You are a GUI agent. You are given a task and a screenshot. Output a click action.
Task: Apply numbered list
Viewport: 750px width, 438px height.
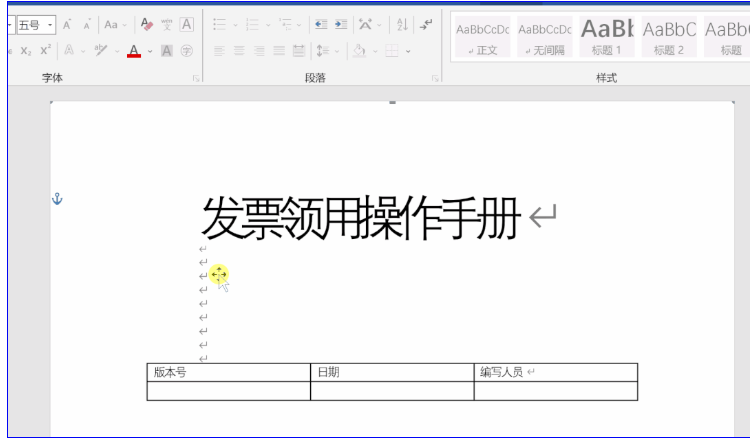point(252,24)
